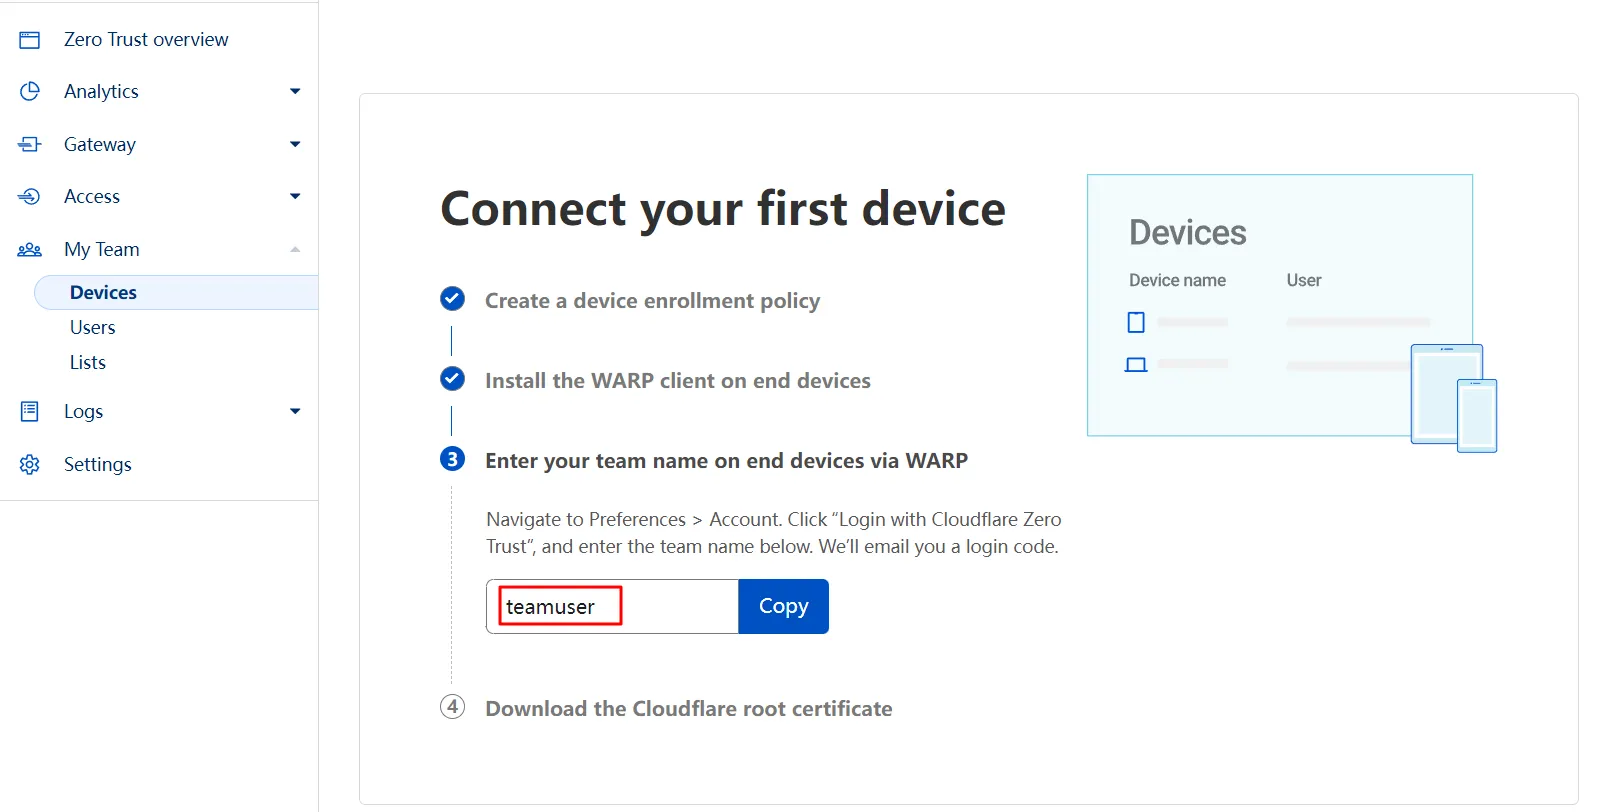The height and width of the screenshot is (812, 1601).
Task: Open the Analytics menu item
Action: [101, 91]
